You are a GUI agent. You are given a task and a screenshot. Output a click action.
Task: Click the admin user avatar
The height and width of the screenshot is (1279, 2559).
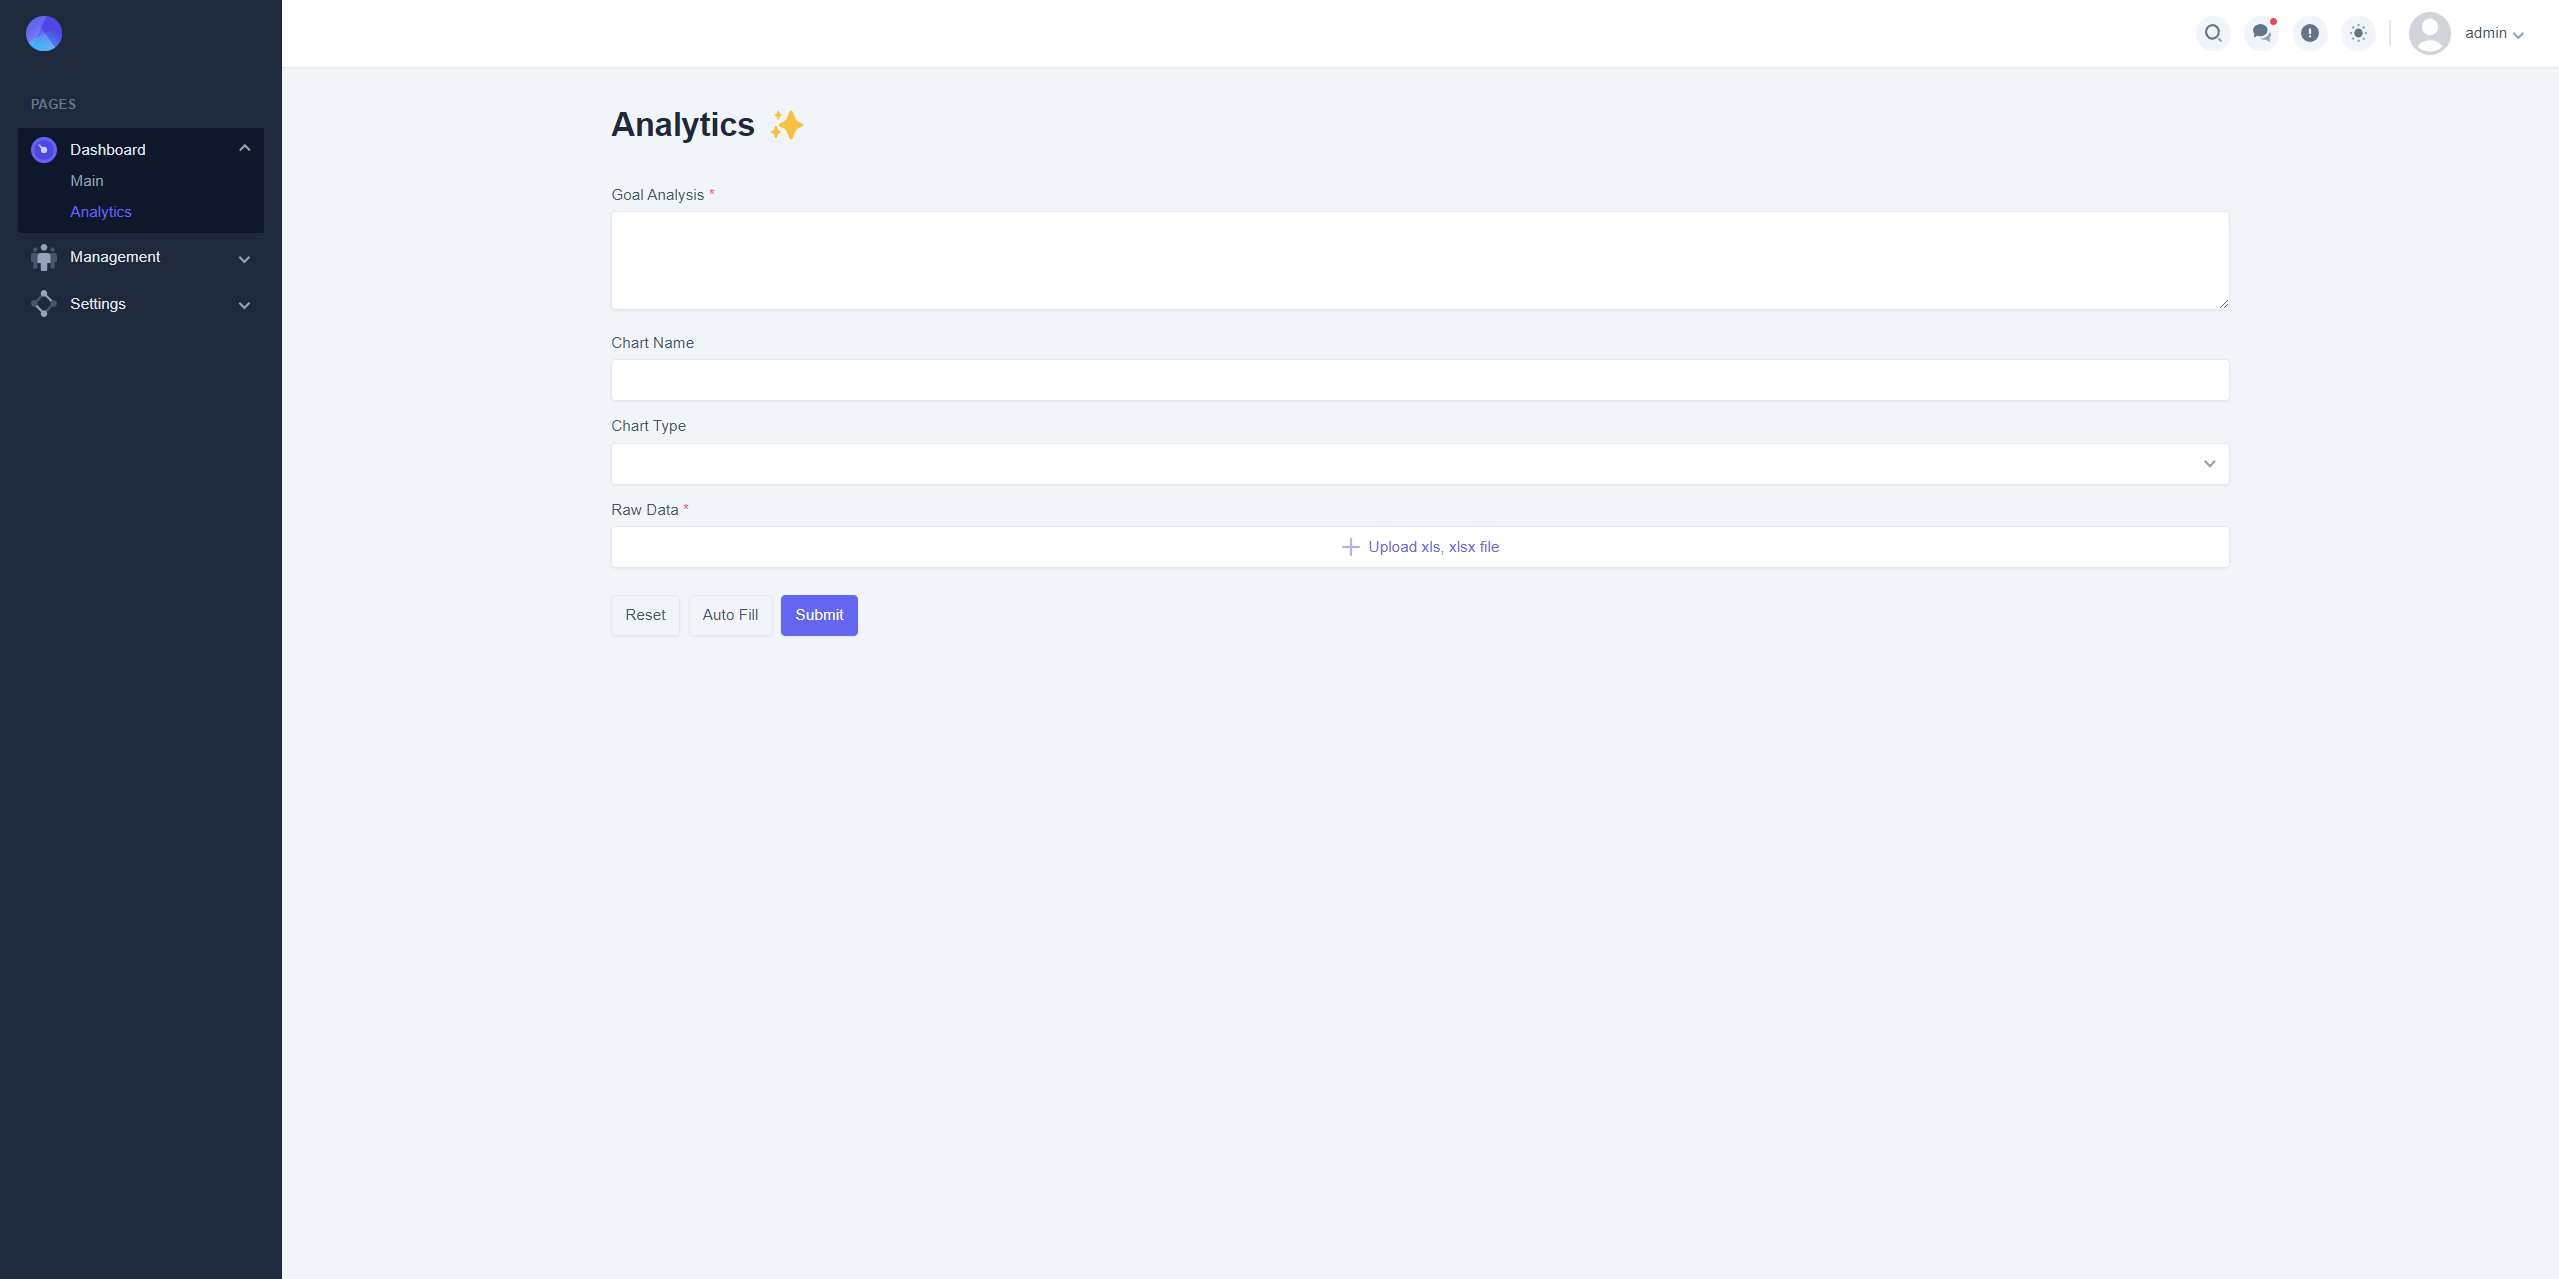pyautogui.click(x=2429, y=33)
